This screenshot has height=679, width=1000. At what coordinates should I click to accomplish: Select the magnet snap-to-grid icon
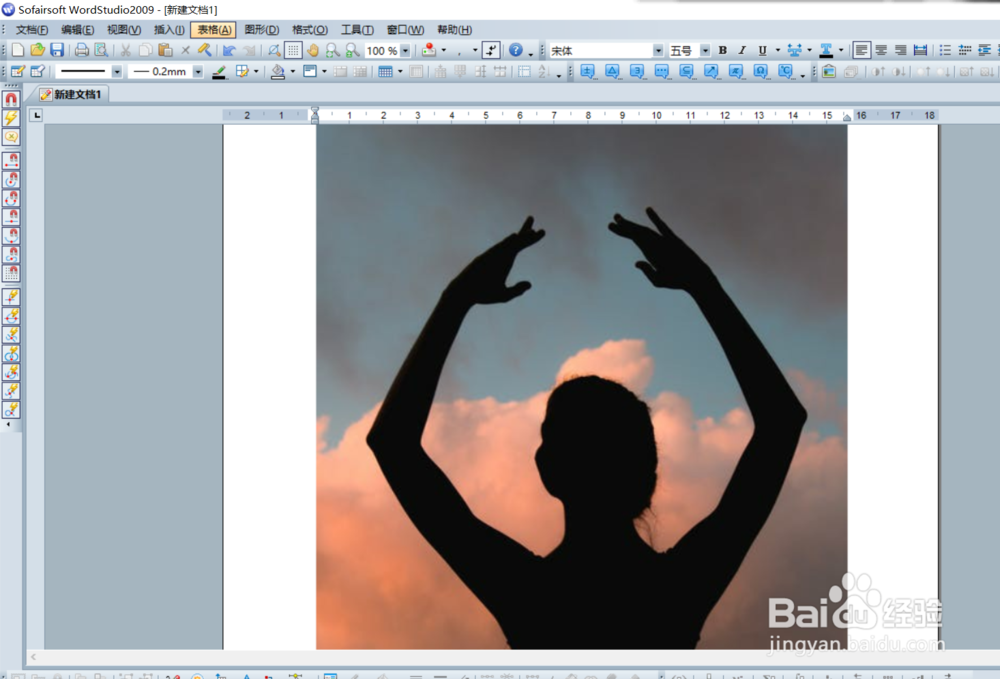11,274
